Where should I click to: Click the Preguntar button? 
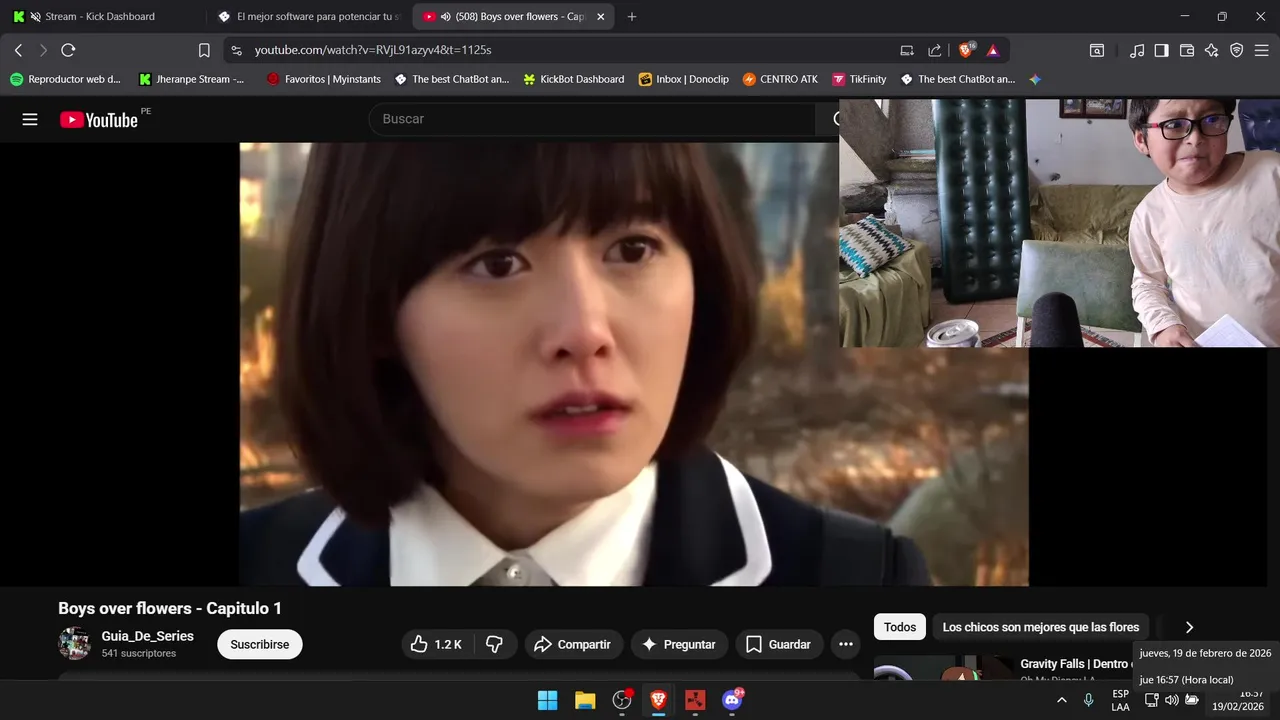pos(679,644)
